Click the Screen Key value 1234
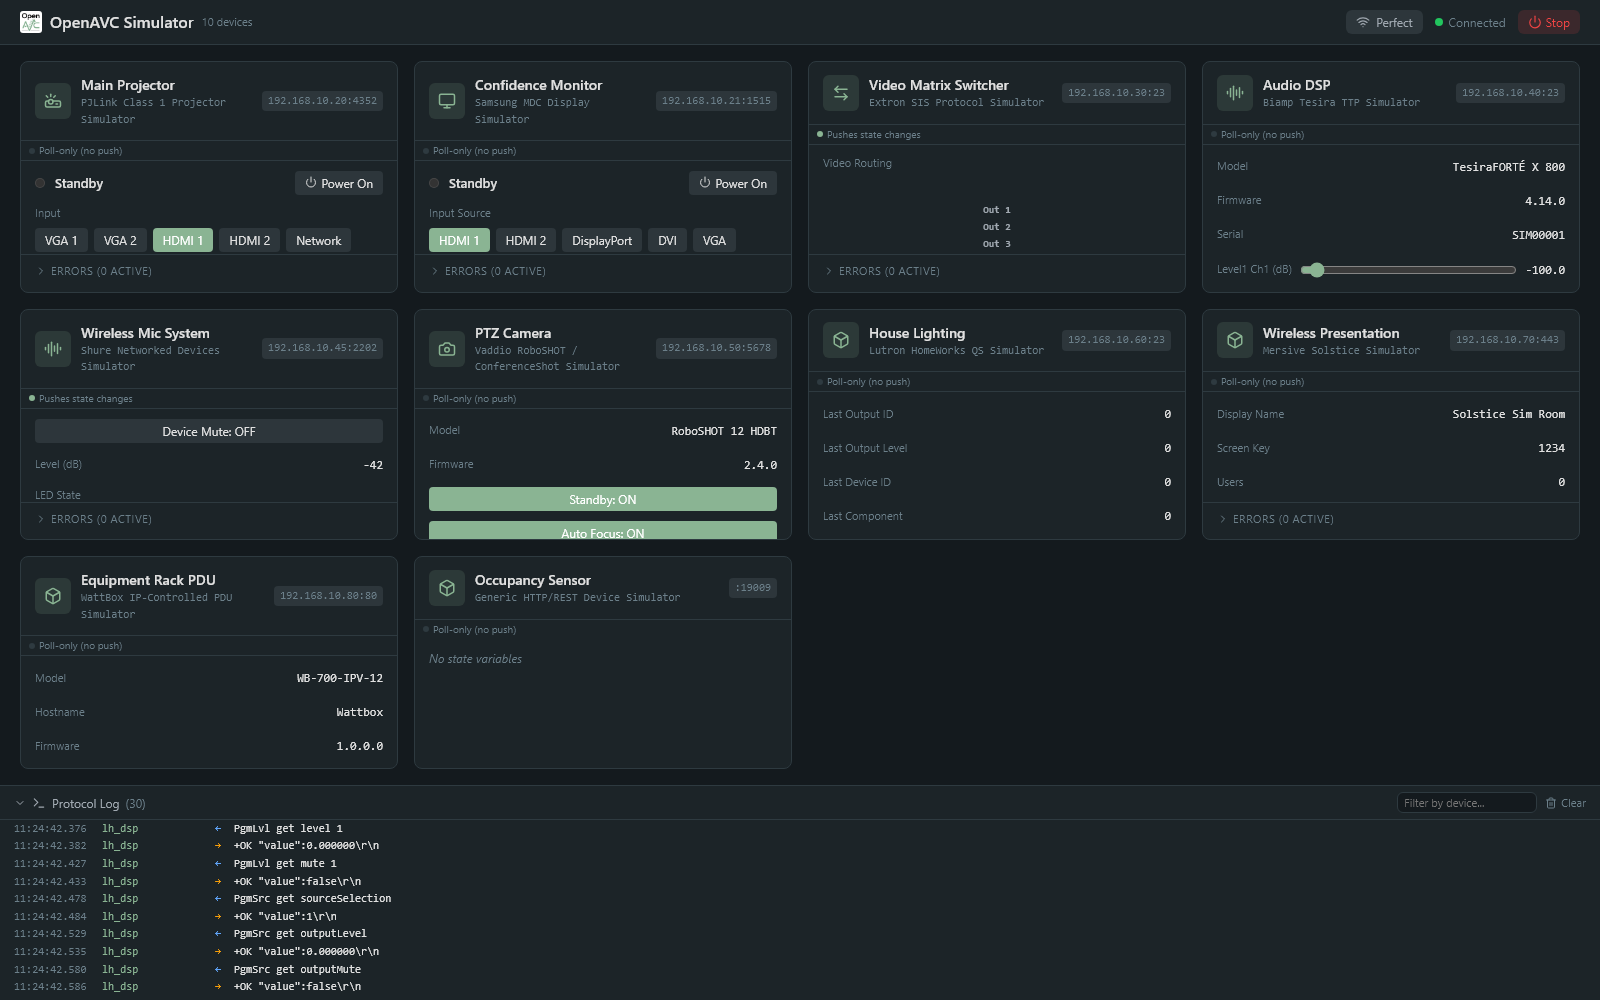Image resolution: width=1600 pixels, height=1000 pixels. 1551,448
